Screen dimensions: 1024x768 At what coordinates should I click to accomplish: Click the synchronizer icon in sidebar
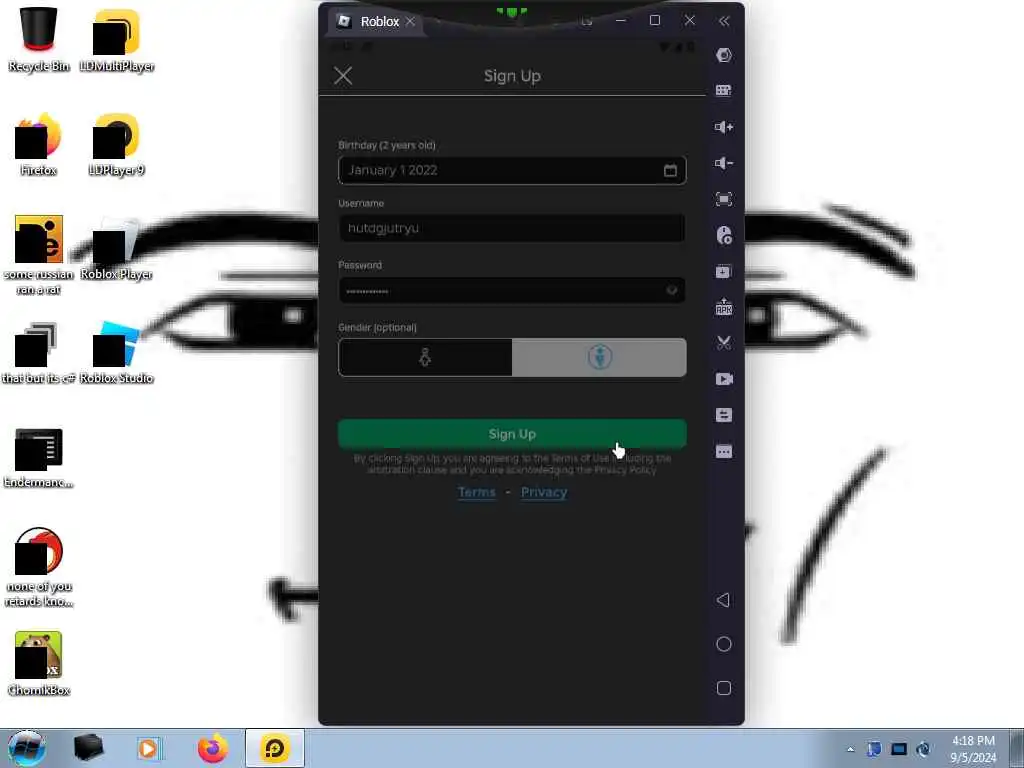724,415
